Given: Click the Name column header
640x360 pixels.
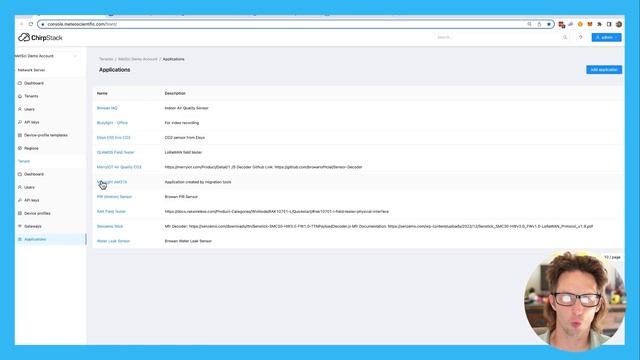Looking at the screenshot, I should click(102, 93).
